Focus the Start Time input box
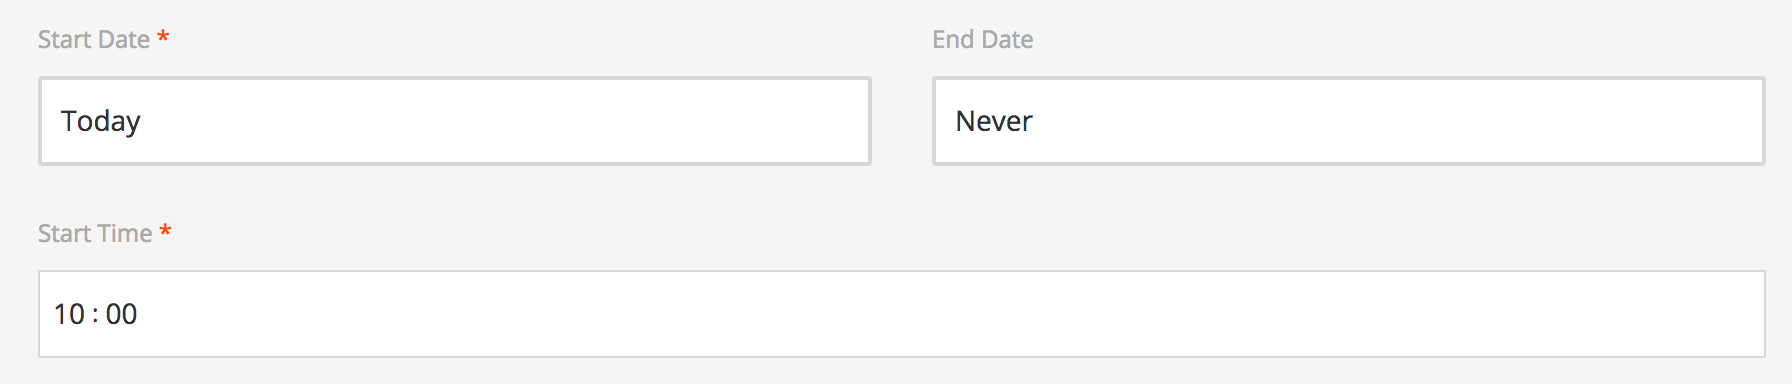Screen dimensions: 1792x384 (902, 314)
